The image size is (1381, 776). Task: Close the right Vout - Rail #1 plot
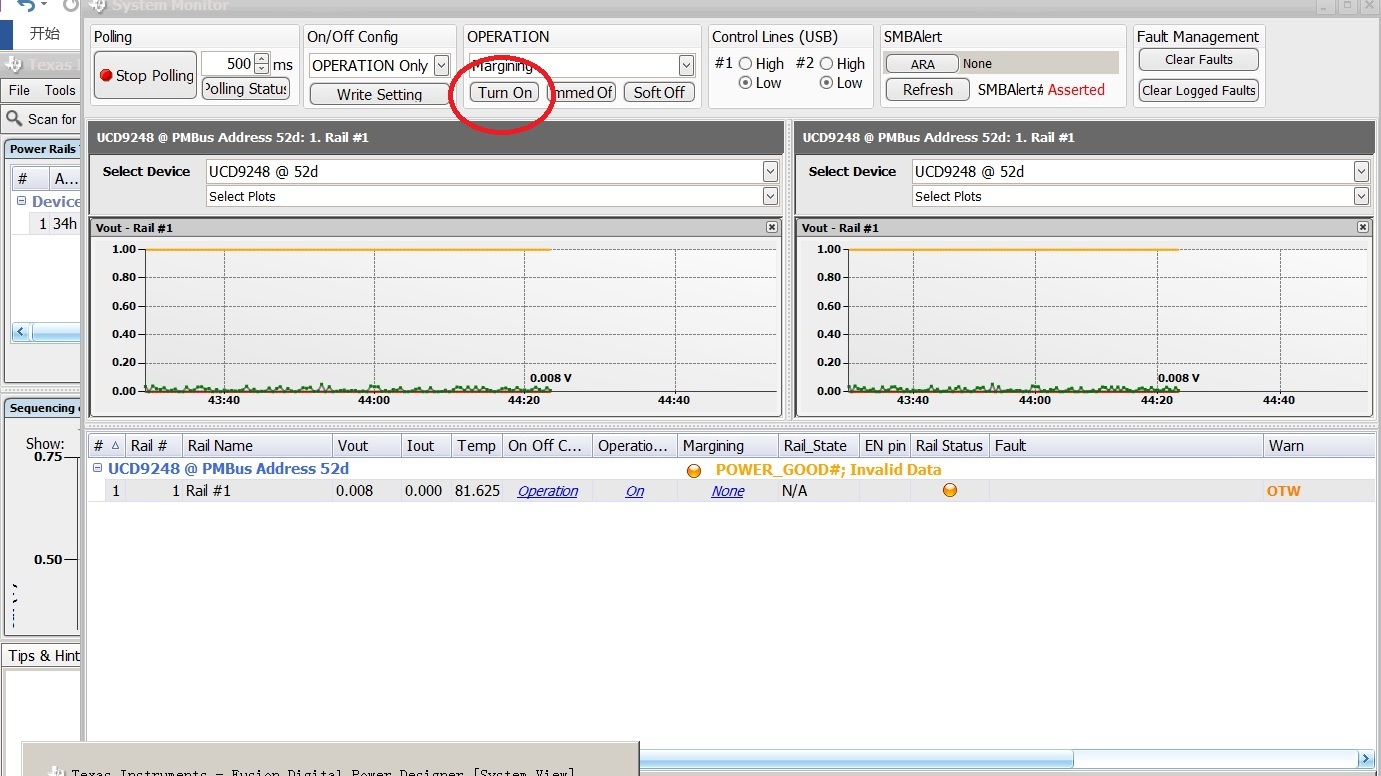point(1363,227)
